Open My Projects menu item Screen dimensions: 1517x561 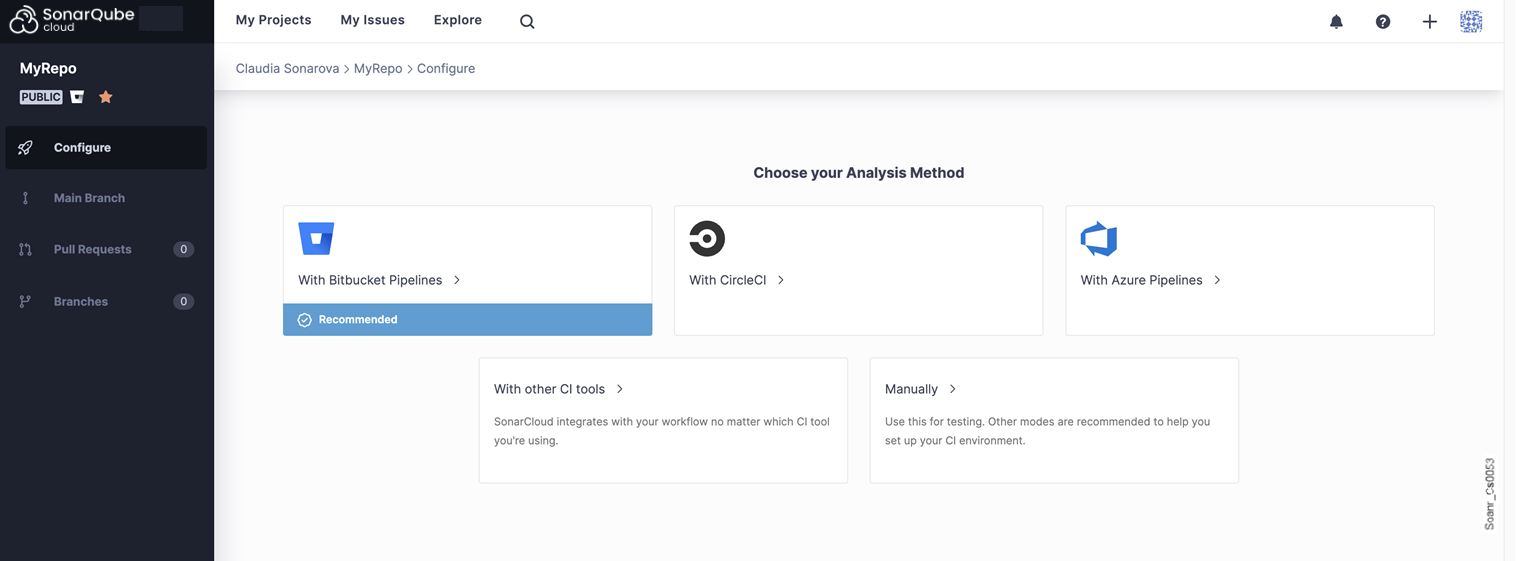click(x=273, y=20)
